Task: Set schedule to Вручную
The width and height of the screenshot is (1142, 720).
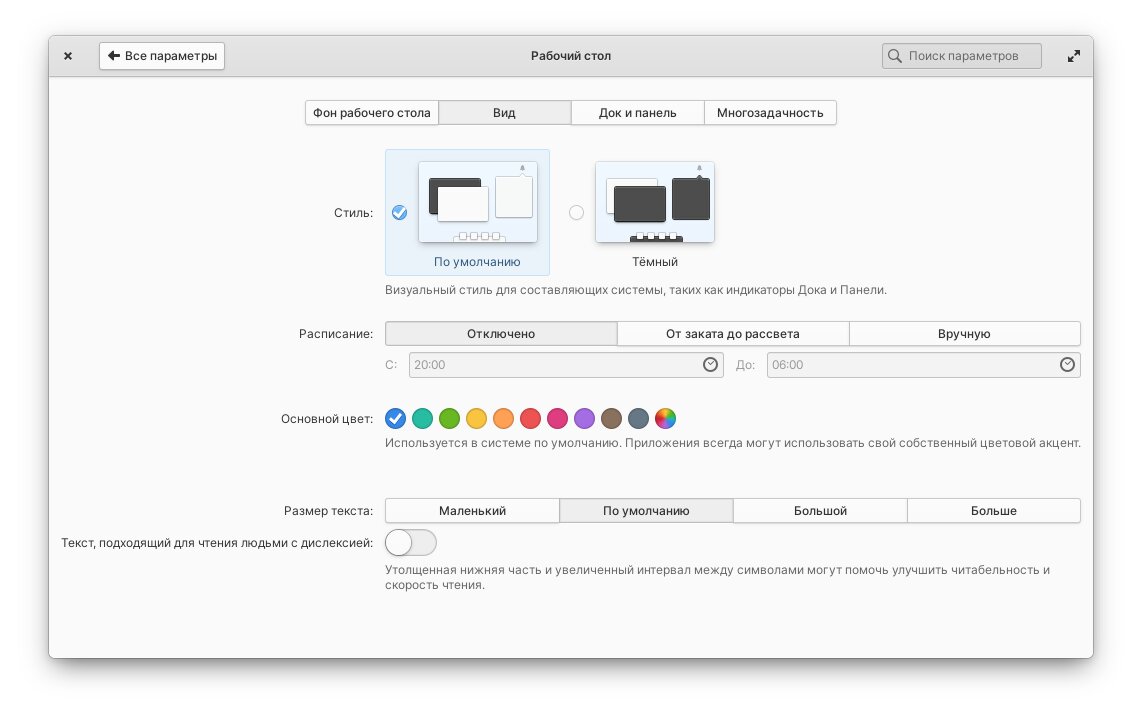Action: click(x=964, y=334)
